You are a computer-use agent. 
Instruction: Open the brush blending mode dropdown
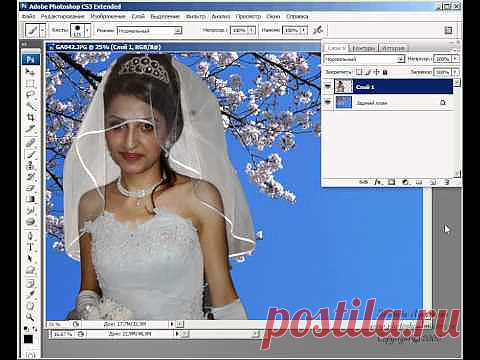click(149, 31)
